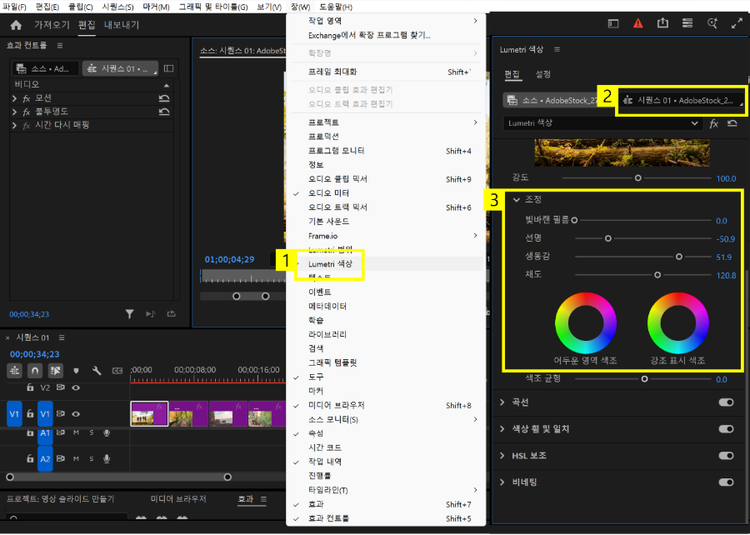Expand the 곡선 section
The height and width of the screenshot is (535, 750).
(502, 403)
